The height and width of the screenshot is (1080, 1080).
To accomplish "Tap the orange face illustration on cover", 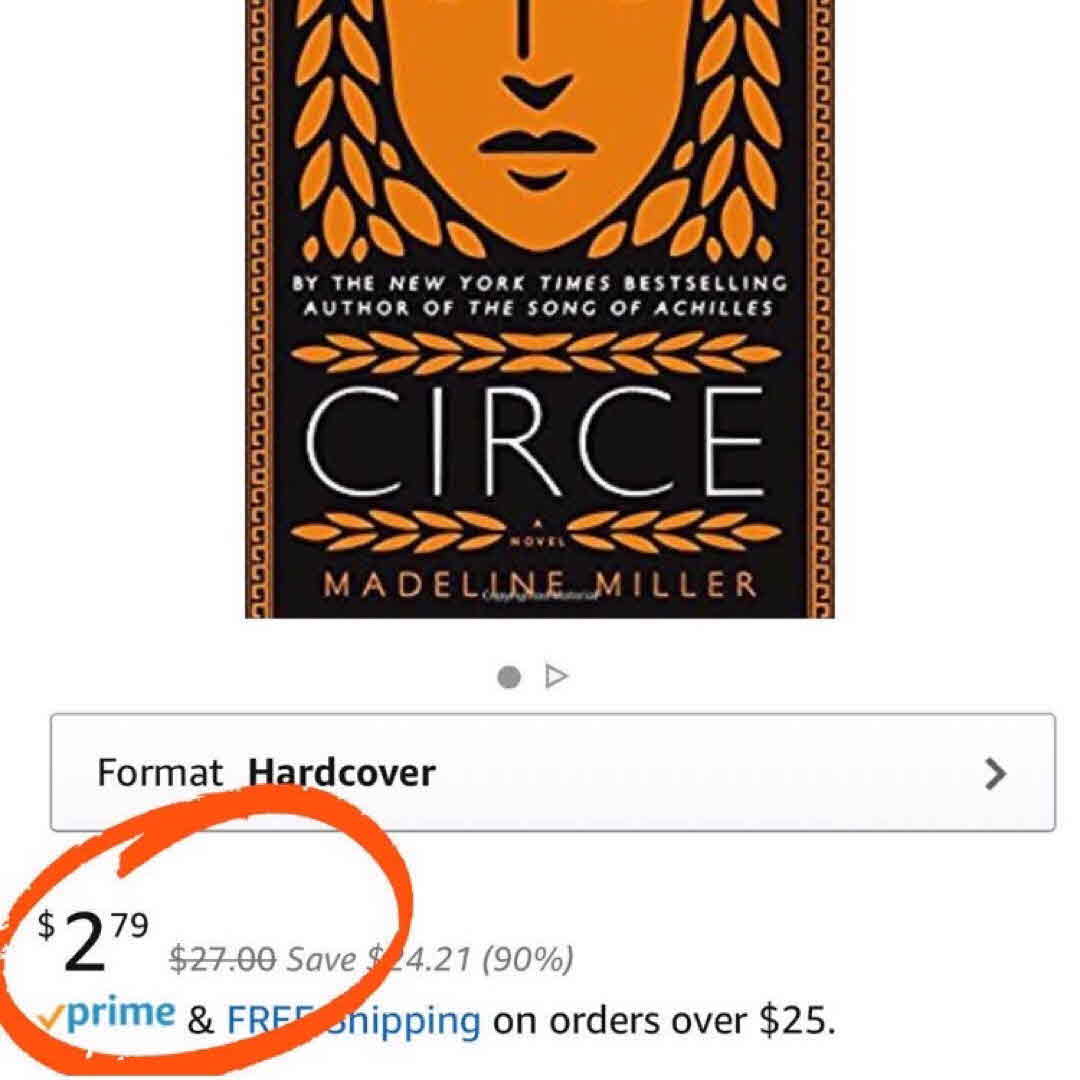I will click(540, 110).
